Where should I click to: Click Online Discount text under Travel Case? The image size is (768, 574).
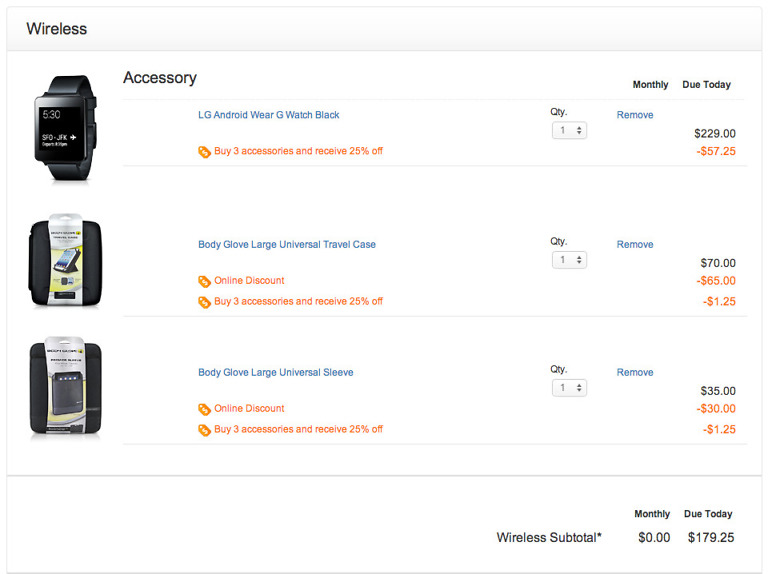[249, 281]
